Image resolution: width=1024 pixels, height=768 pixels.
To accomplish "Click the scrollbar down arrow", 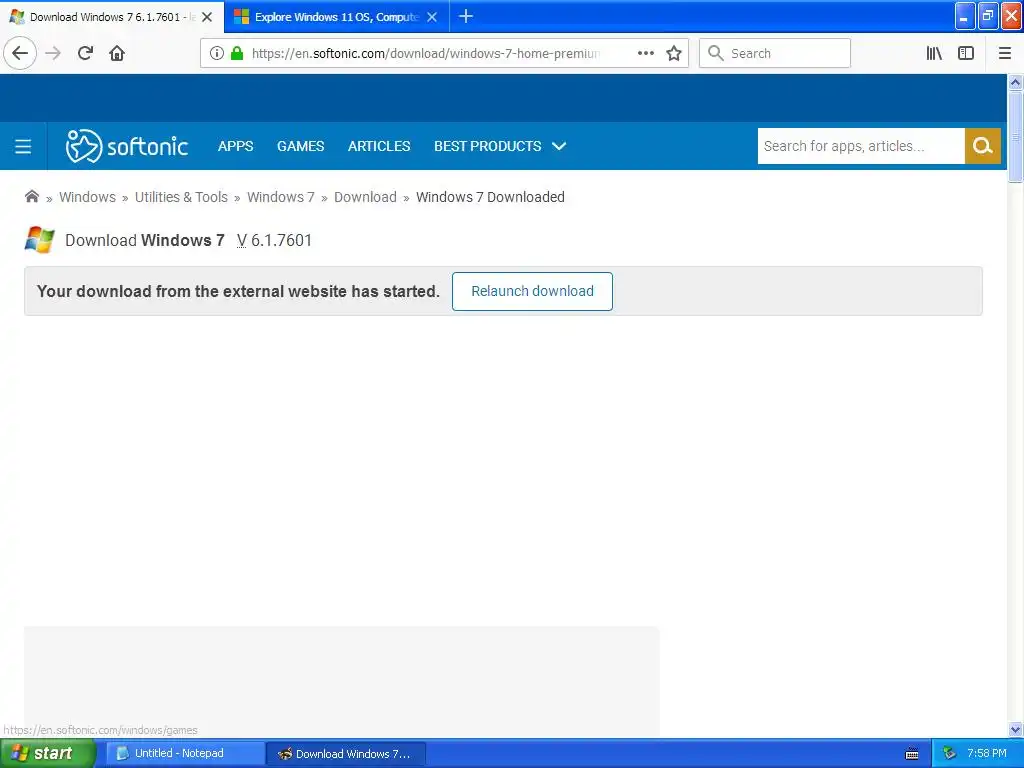I will coord(1015,729).
